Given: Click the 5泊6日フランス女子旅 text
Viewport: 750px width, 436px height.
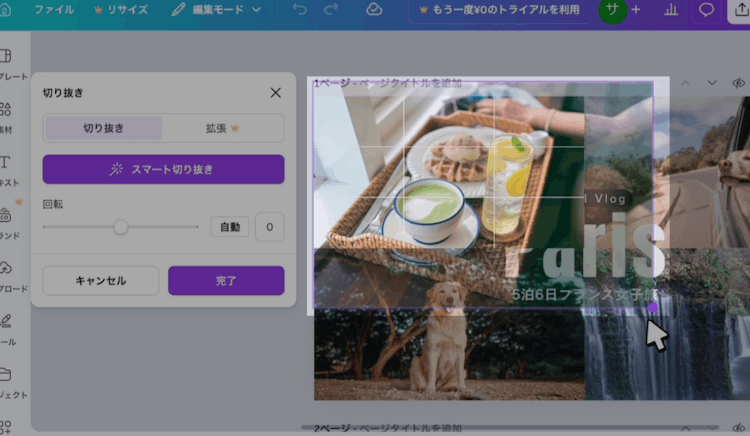Looking at the screenshot, I should 585,294.
